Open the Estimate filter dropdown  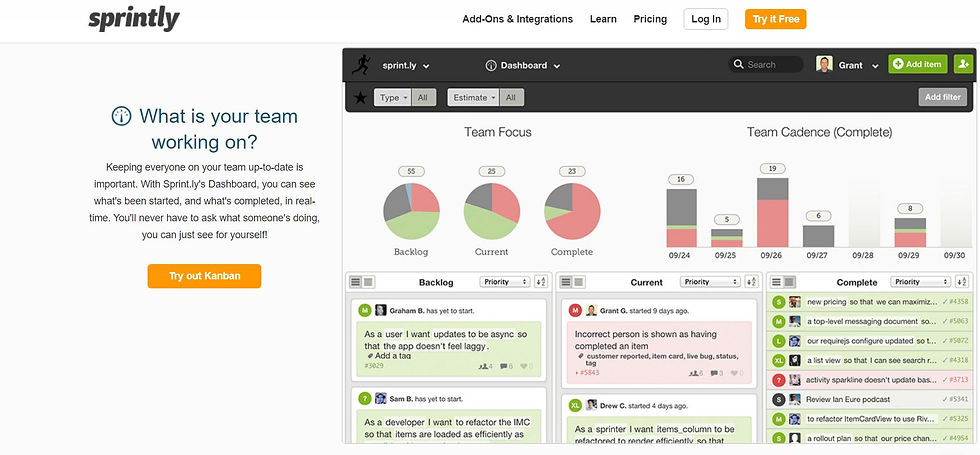[474, 98]
